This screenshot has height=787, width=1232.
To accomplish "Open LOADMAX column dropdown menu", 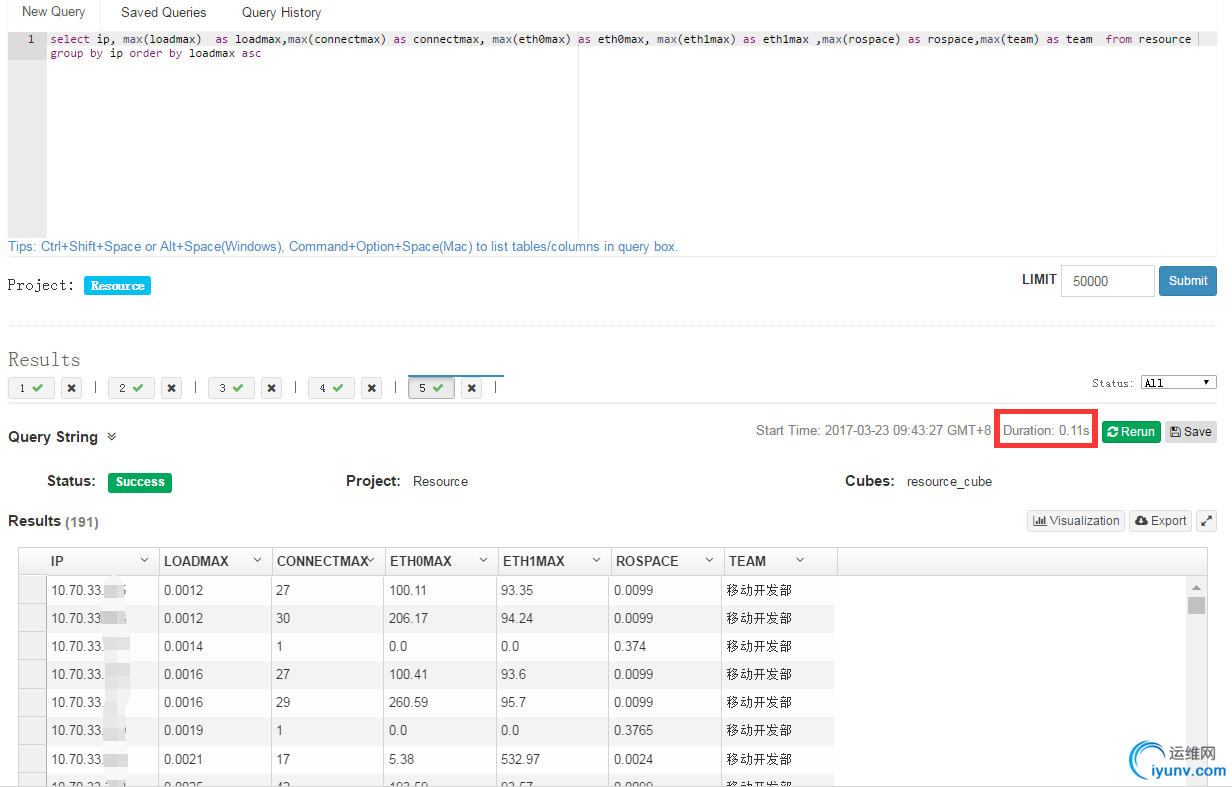I will point(257,561).
